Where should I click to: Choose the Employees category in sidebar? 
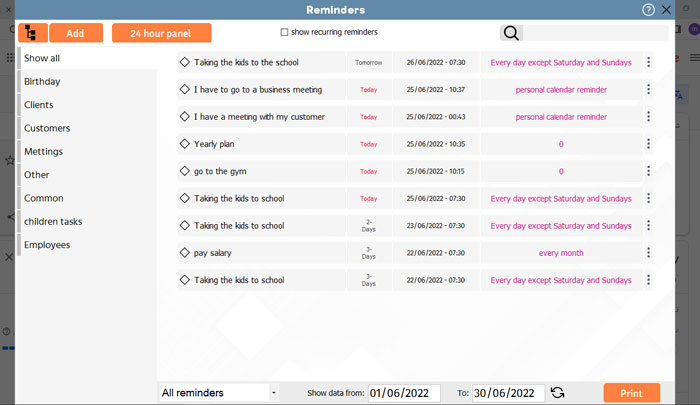[47, 245]
